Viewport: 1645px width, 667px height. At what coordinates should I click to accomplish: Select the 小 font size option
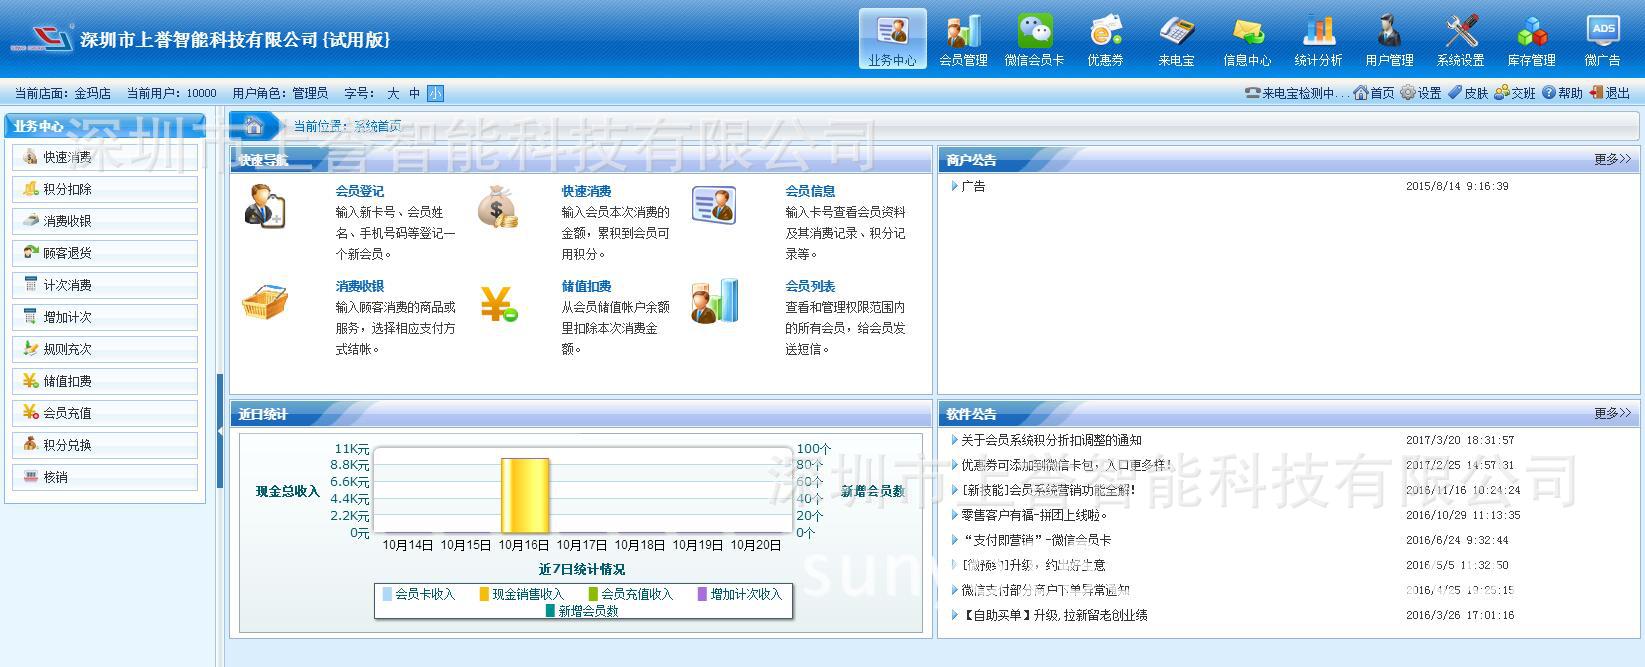tap(435, 93)
